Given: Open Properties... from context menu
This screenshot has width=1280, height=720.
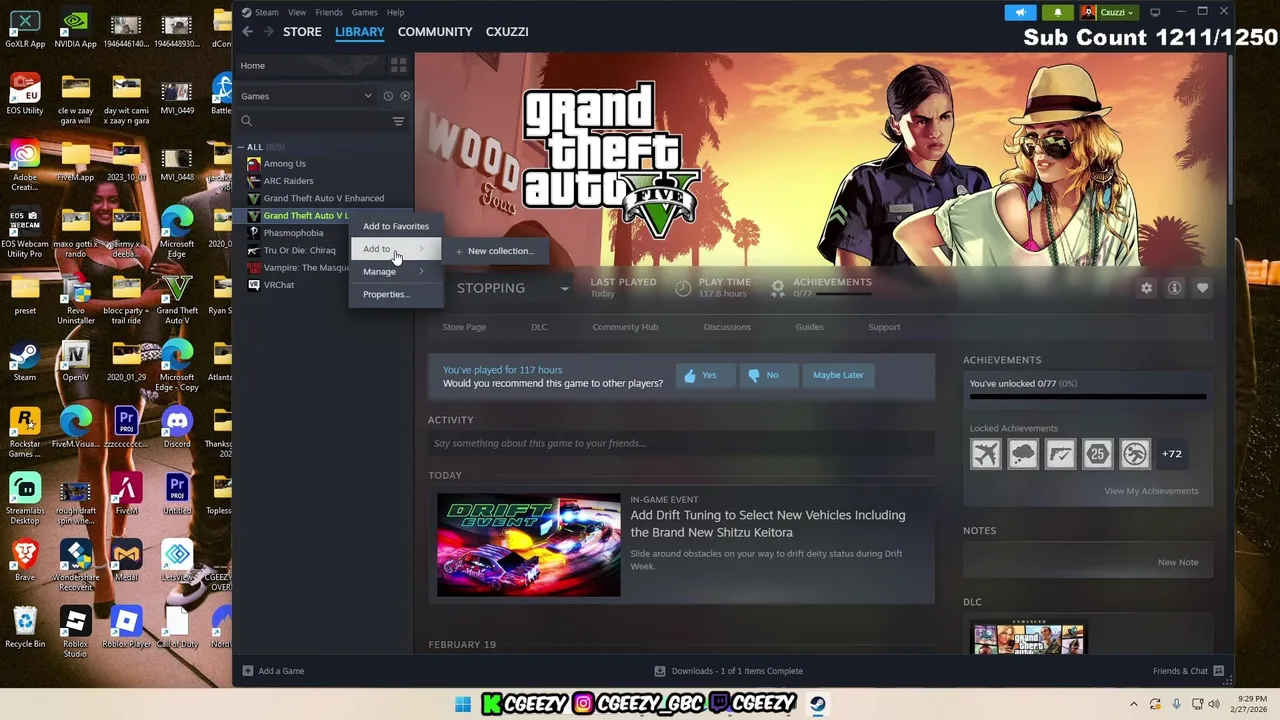Looking at the screenshot, I should (394, 294).
